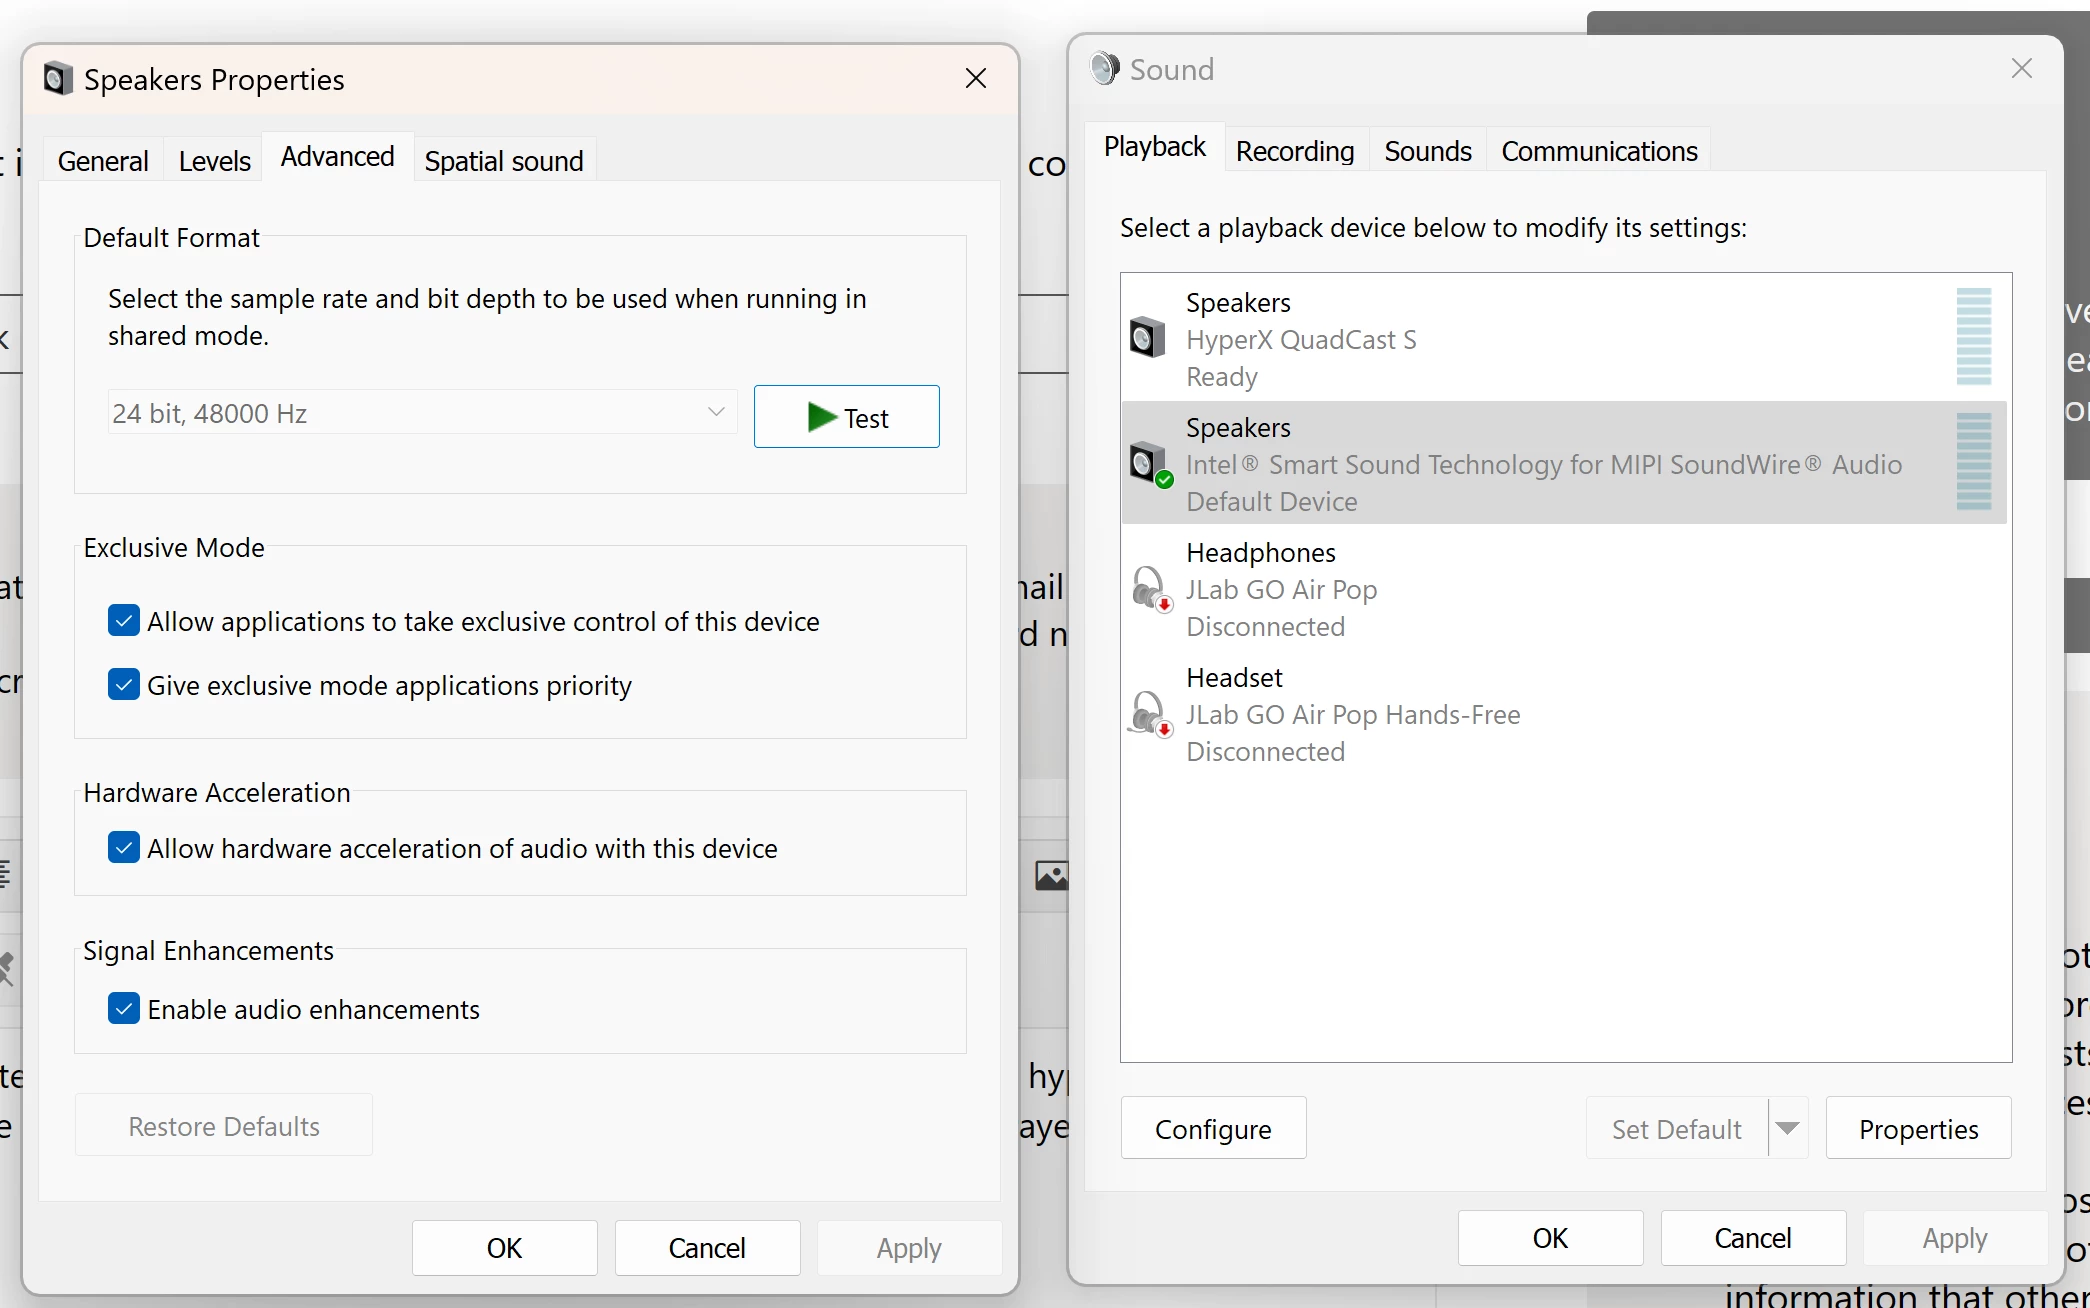Screen dimensions: 2090x1308
Task: Click the JLab GO Air Pop headphones icon
Action: point(1149,589)
